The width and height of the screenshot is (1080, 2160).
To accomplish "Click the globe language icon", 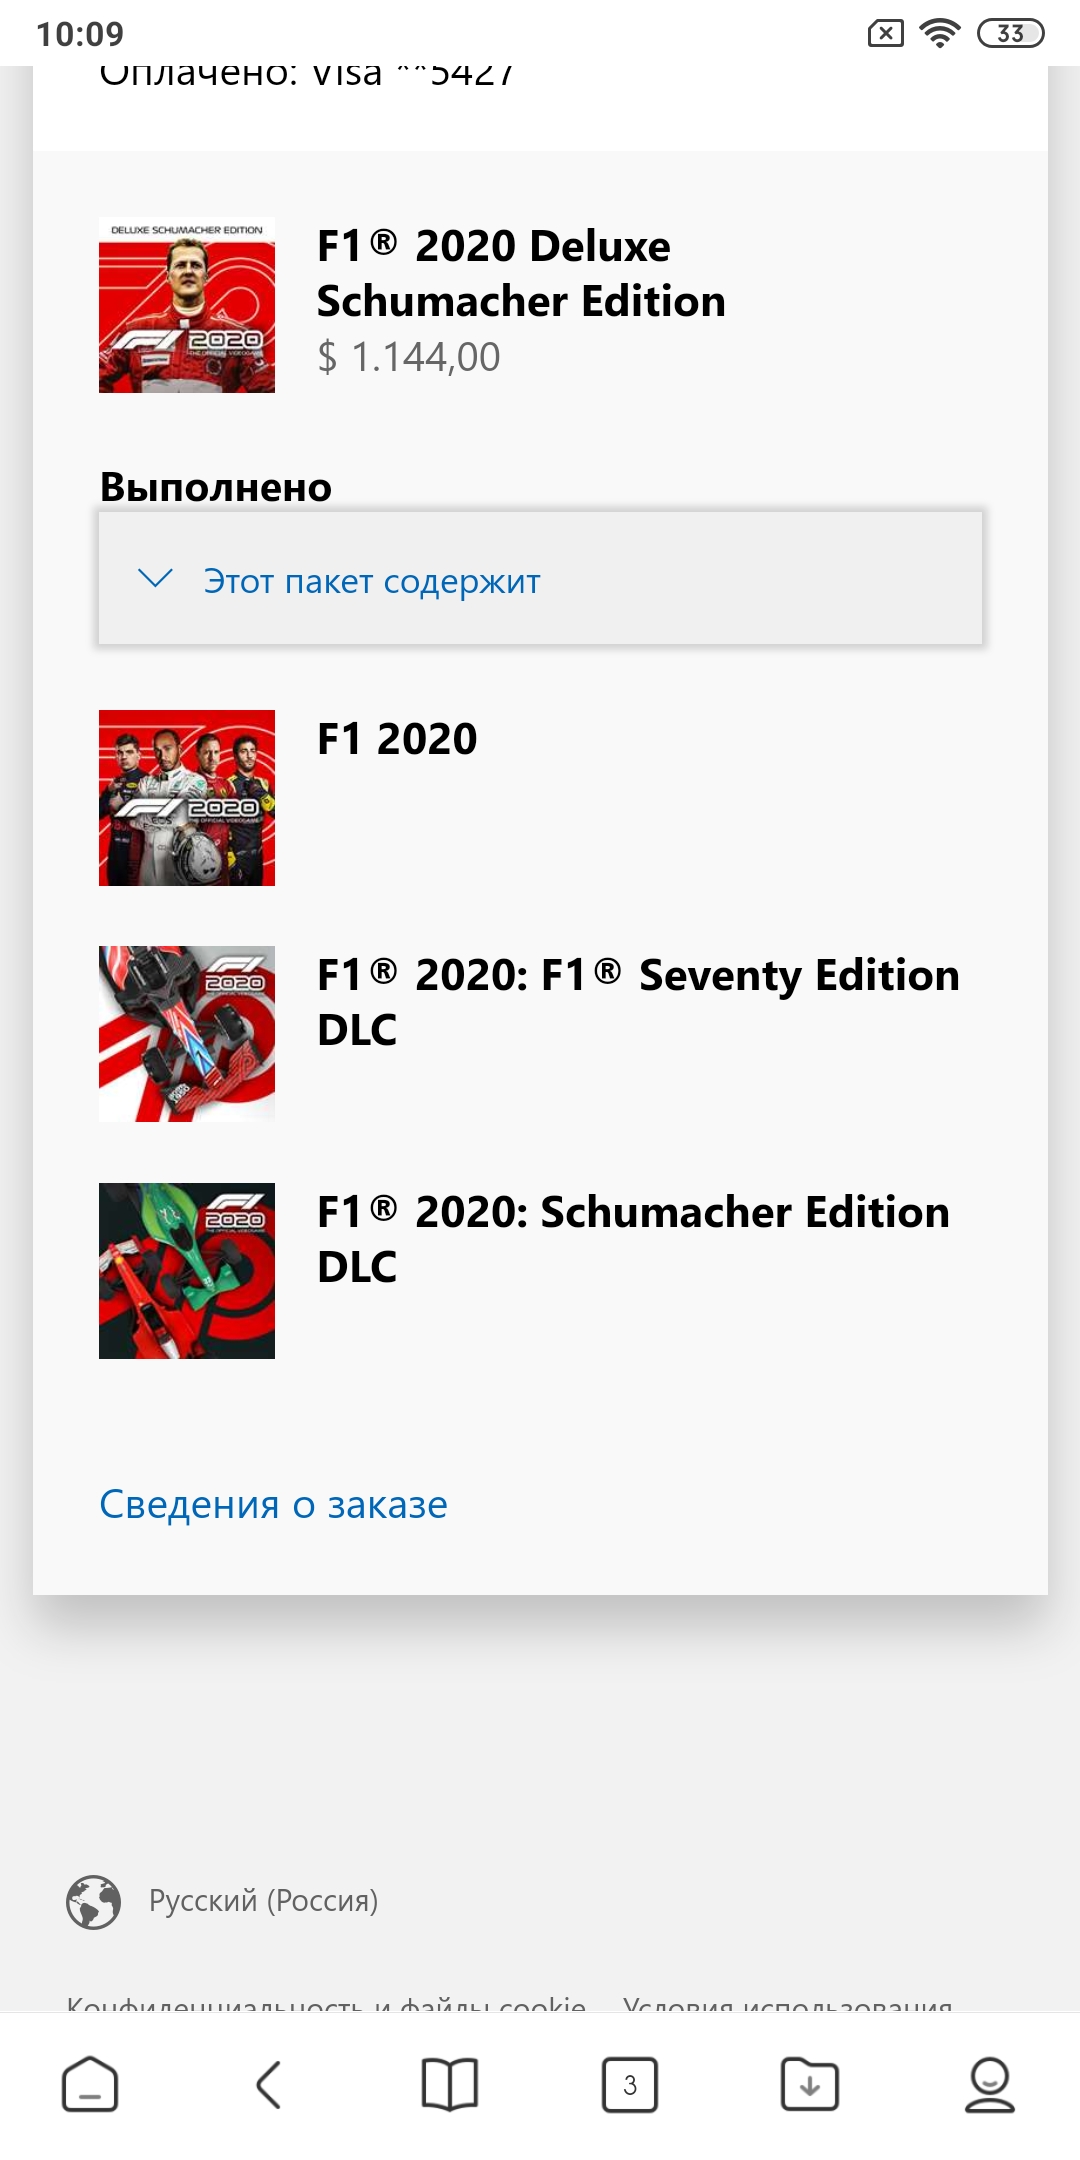I will [x=93, y=1901].
